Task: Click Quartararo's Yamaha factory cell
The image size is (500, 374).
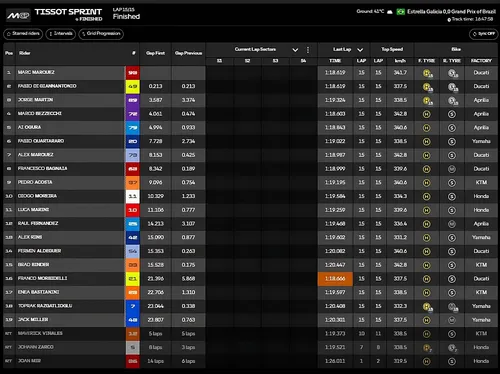Action: (481, 141)
